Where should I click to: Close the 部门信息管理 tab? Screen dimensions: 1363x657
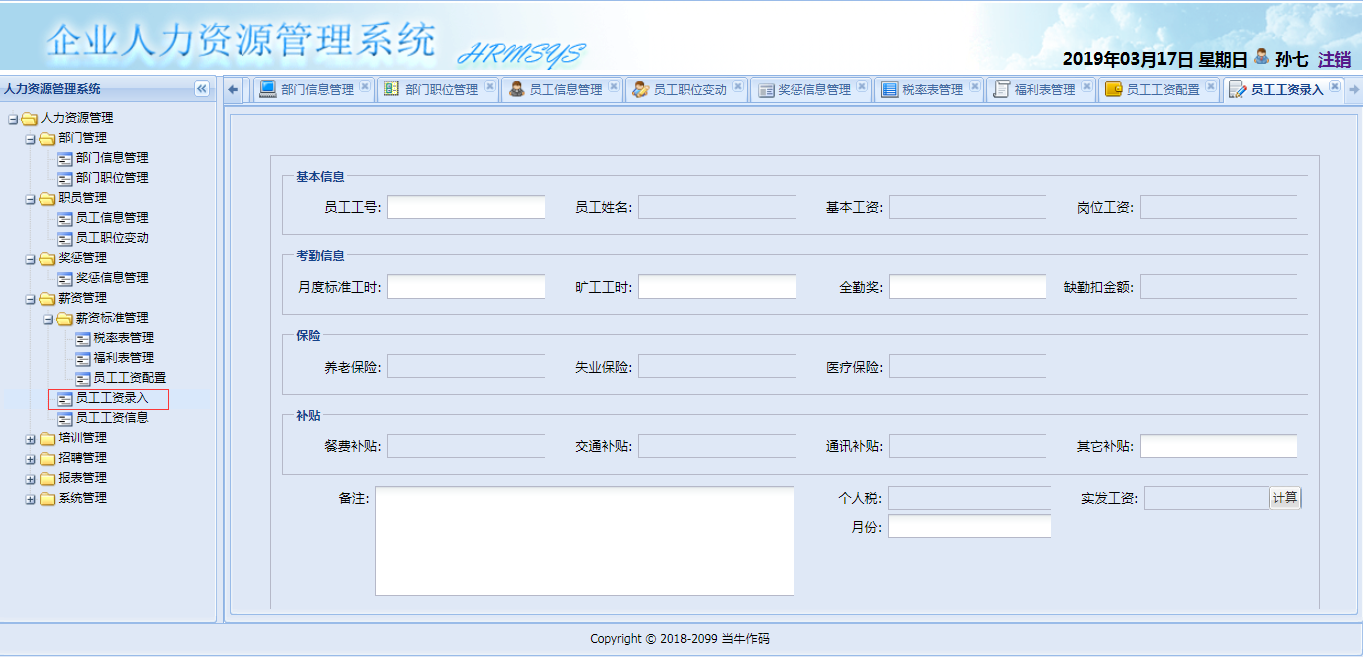[x=365, y=87]
